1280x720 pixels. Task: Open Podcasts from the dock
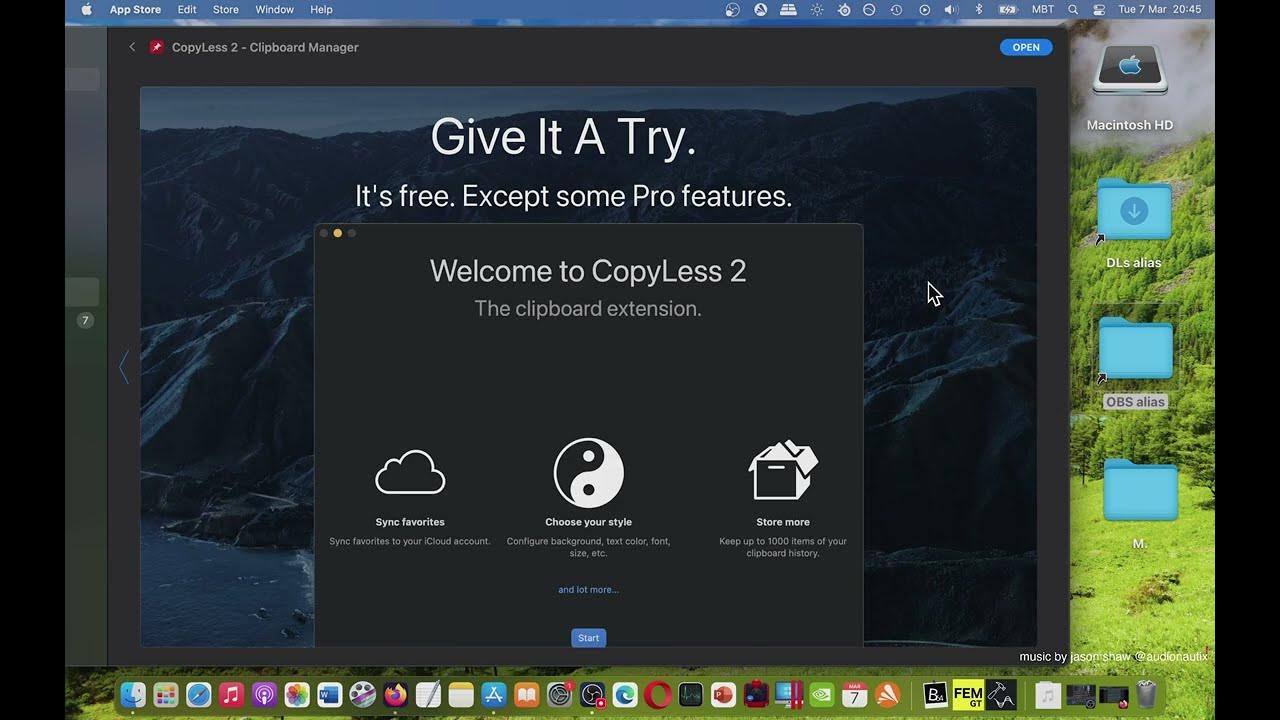(x=264, y=694)
